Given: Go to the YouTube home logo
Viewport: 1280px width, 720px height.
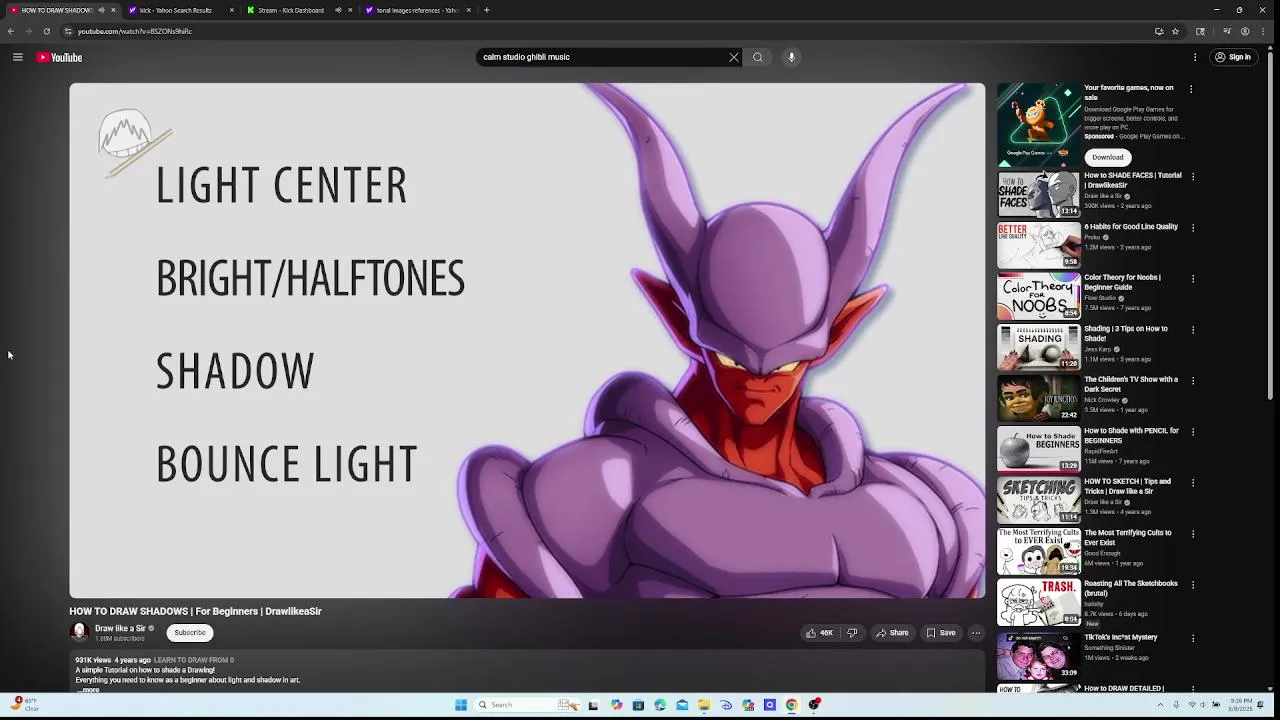Looking at the screenshot, I should pos(59,57).
